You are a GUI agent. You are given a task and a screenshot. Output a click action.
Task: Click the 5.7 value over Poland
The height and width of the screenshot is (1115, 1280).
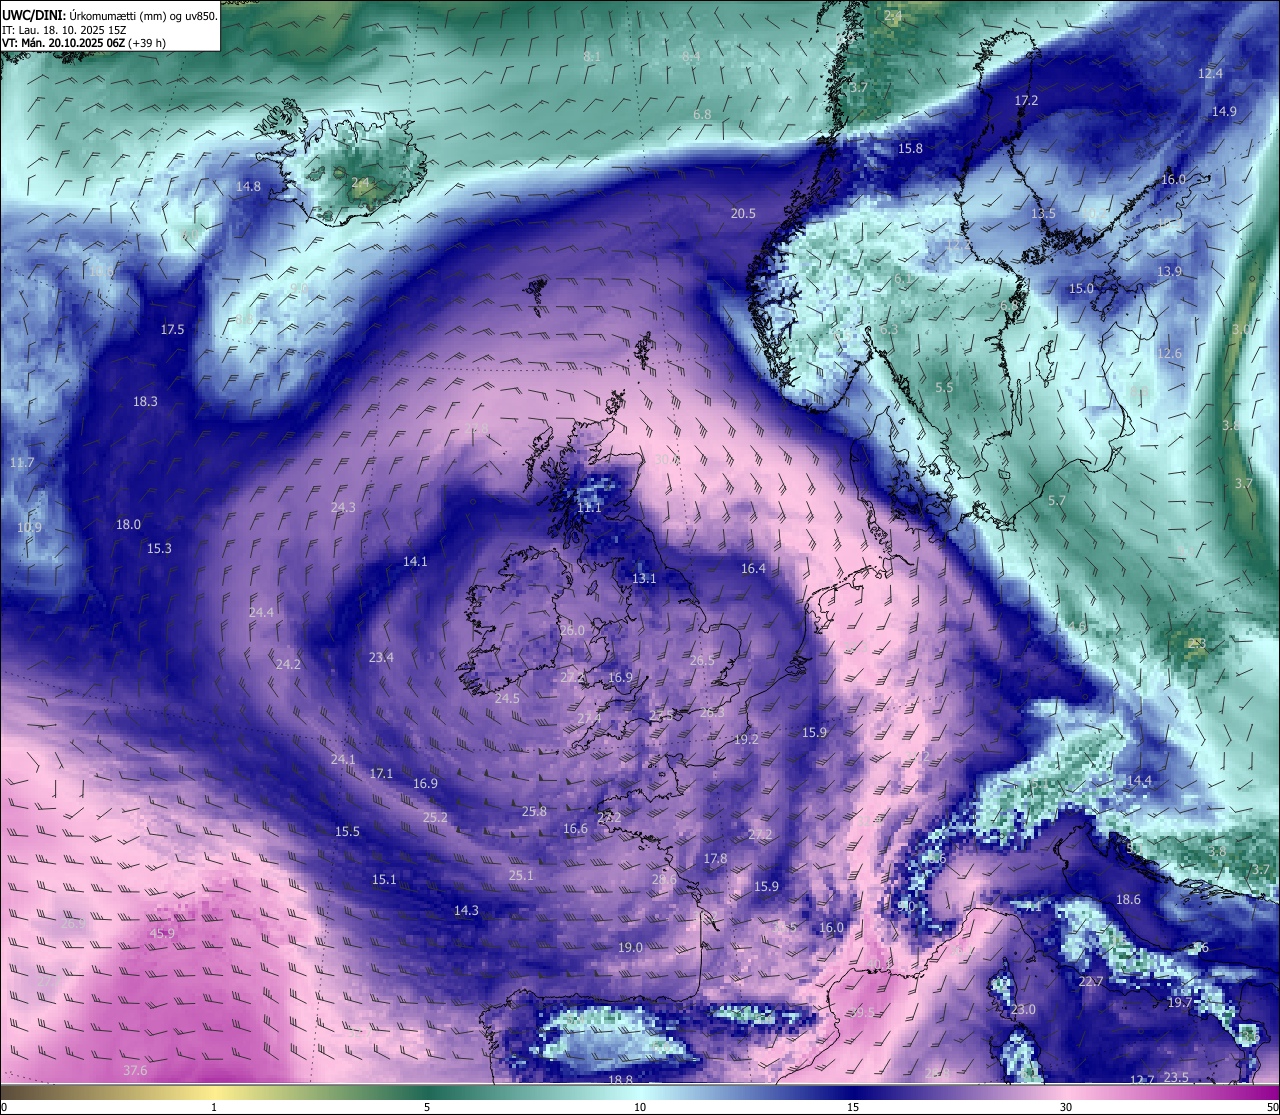(x=1057, y=500)
